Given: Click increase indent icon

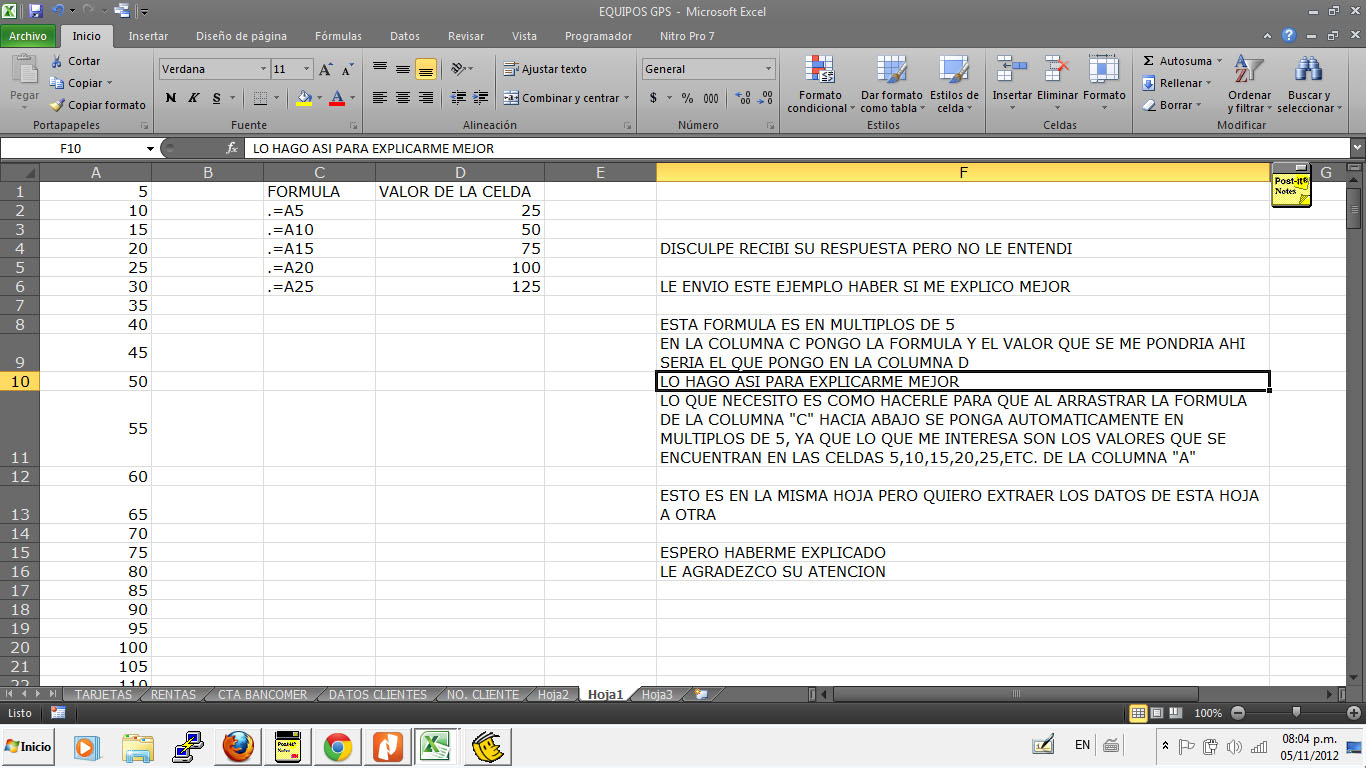Looking at the screenshot, I should coord(480,98).
